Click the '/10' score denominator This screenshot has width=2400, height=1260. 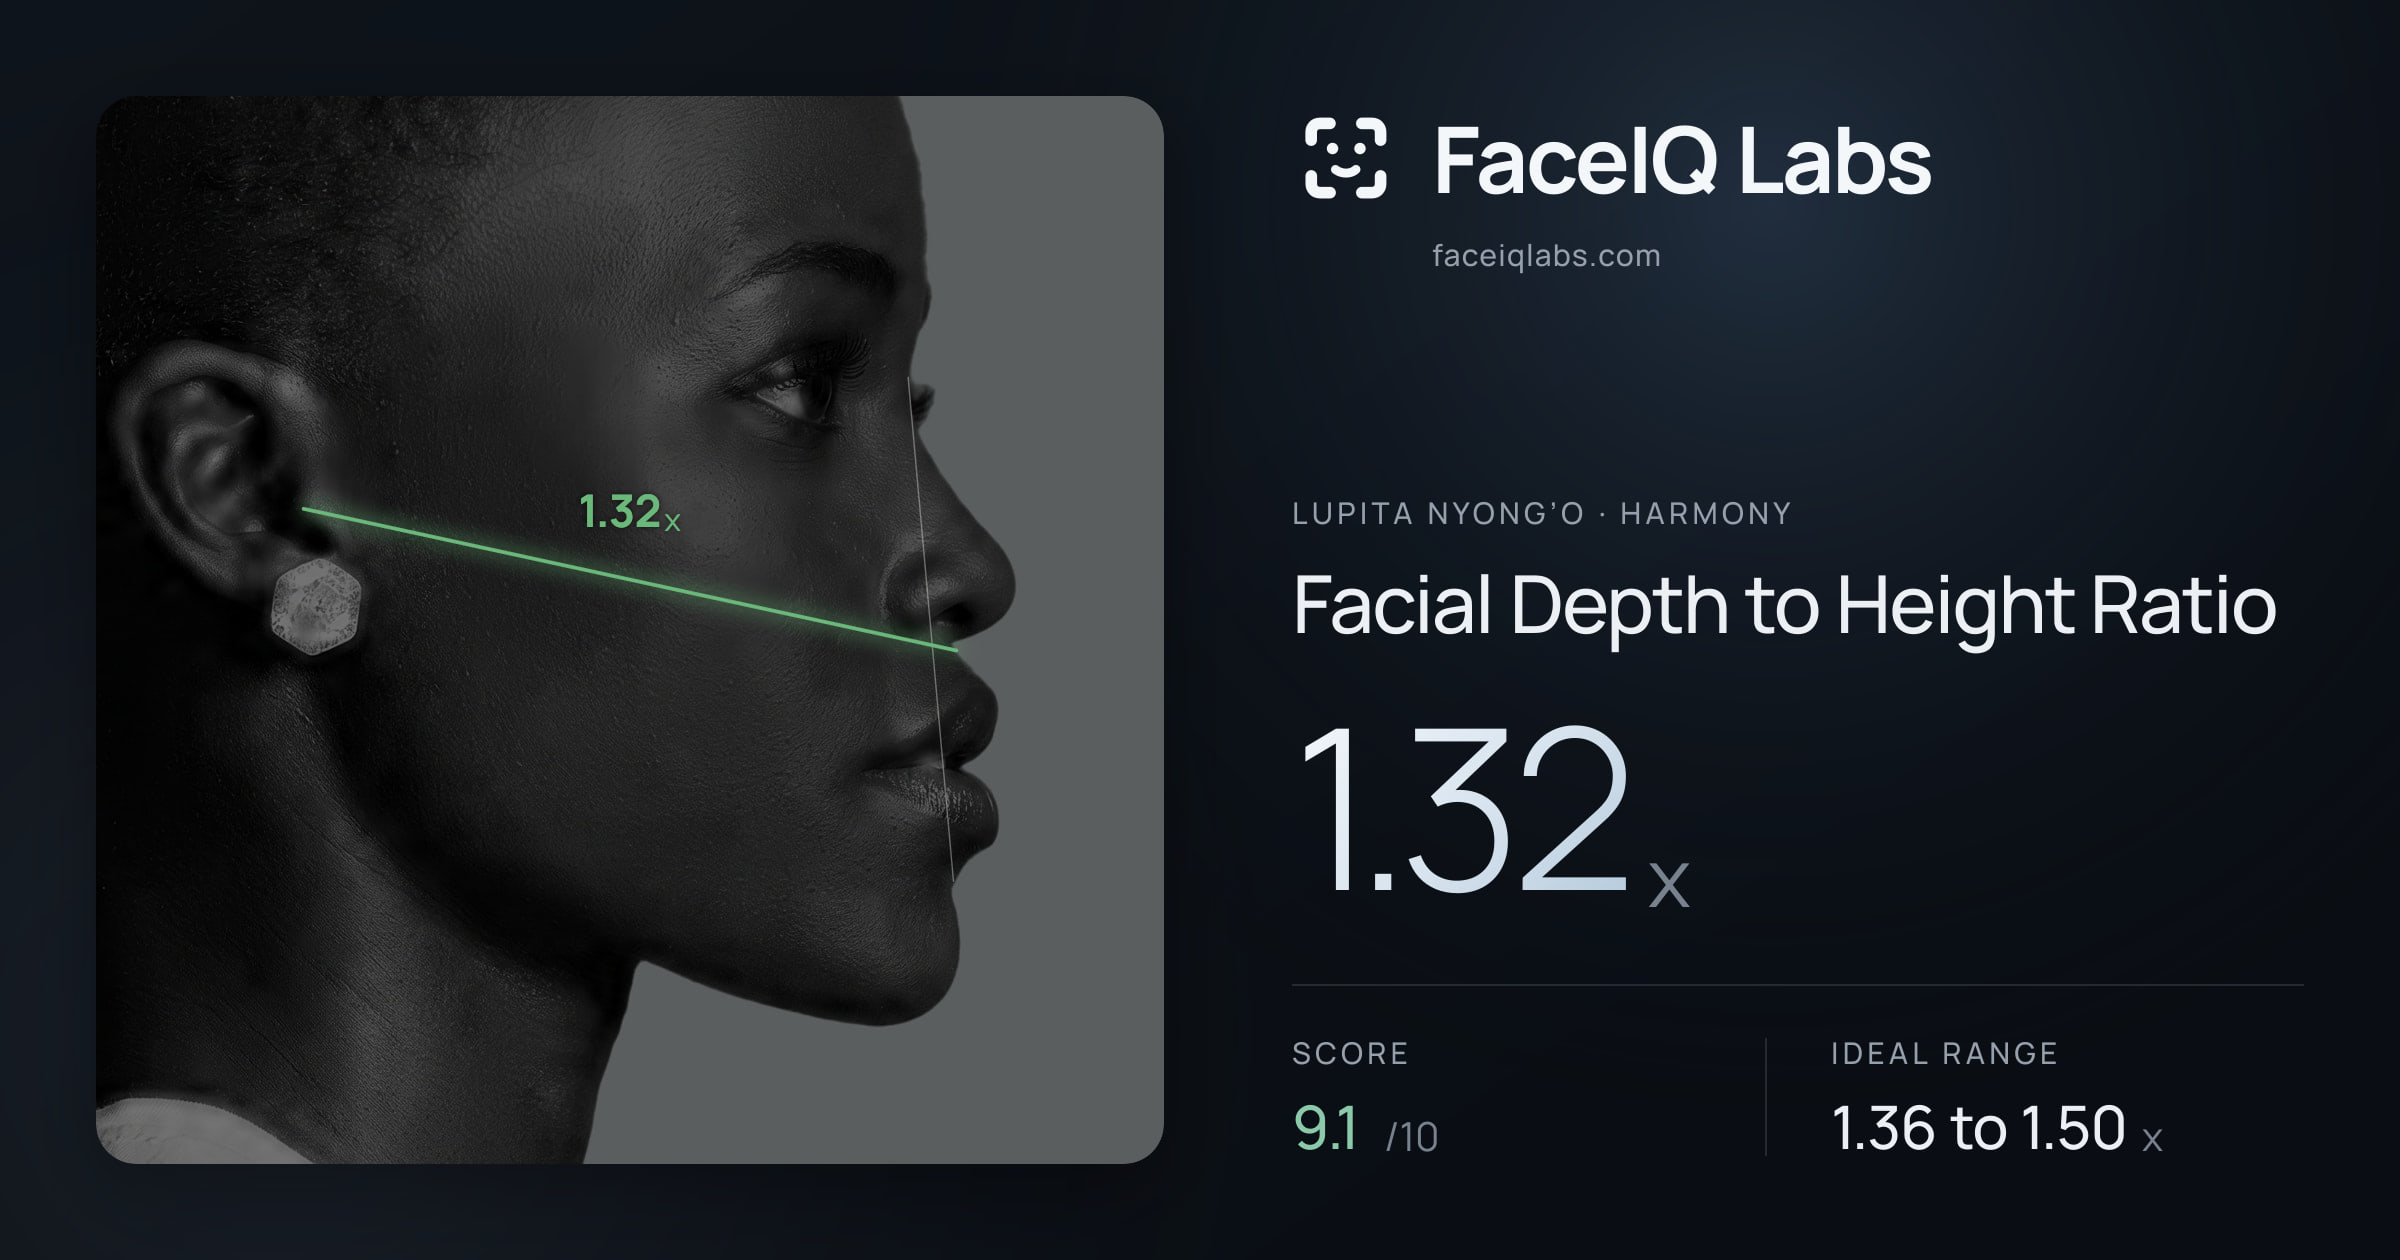tap(1411, 1137)
